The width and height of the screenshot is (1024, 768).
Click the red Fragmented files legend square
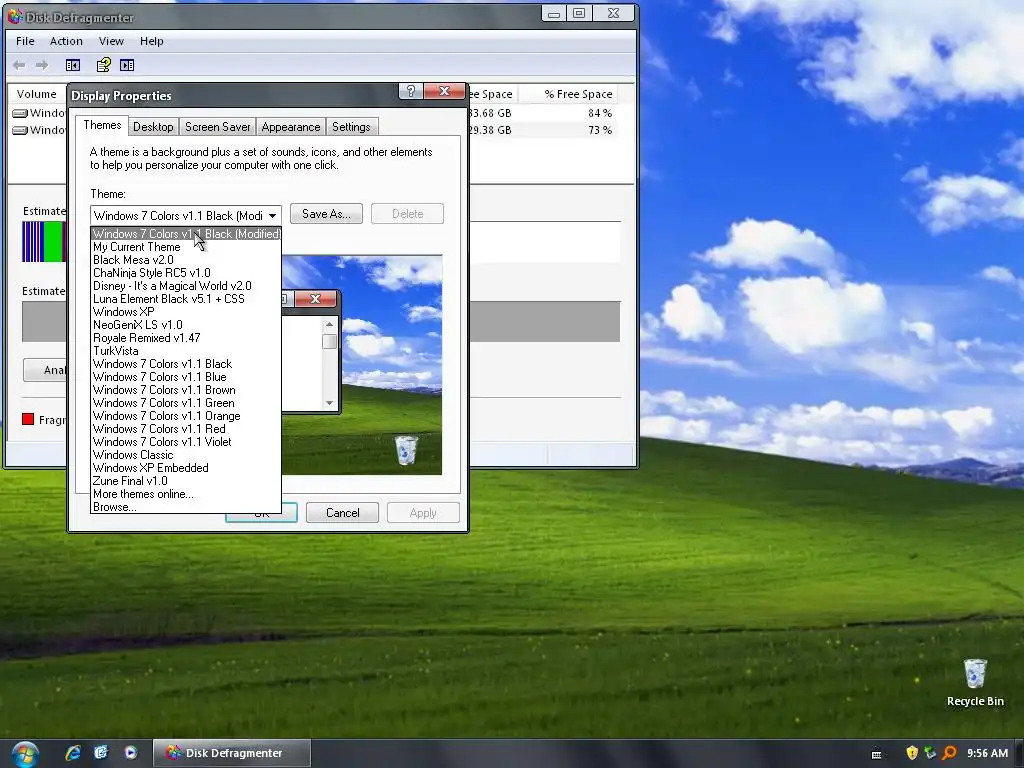(x=28, y=419)
